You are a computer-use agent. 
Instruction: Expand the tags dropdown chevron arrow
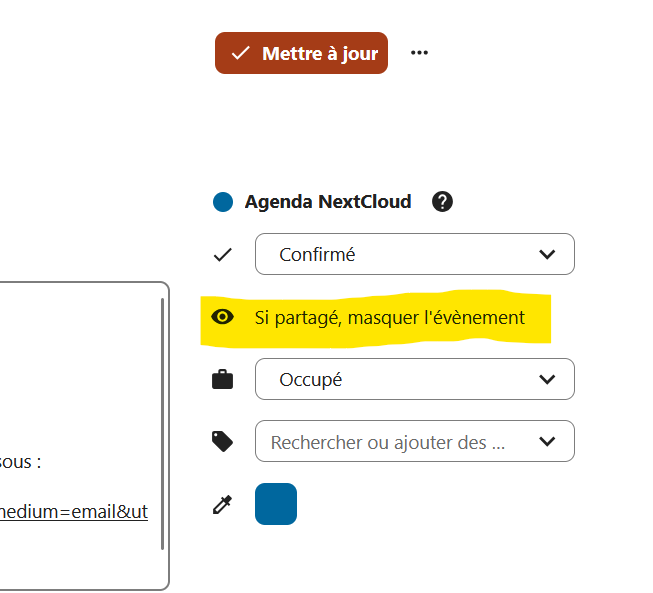pos(547,442)
